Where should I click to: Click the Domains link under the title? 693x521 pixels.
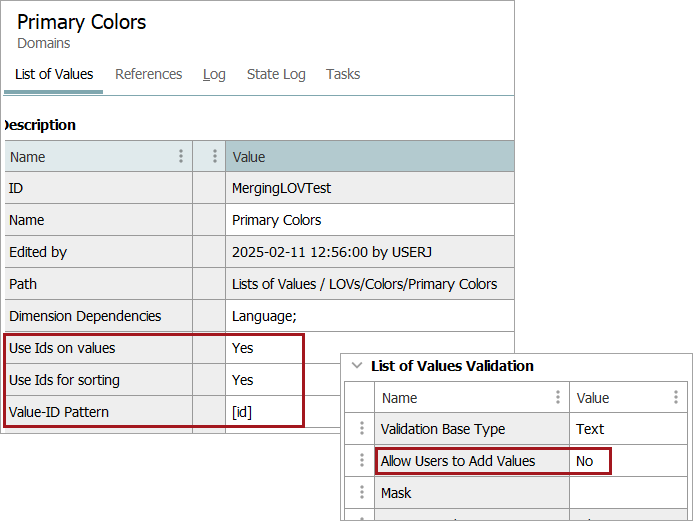pyautogui.click(x=43, y=43)
